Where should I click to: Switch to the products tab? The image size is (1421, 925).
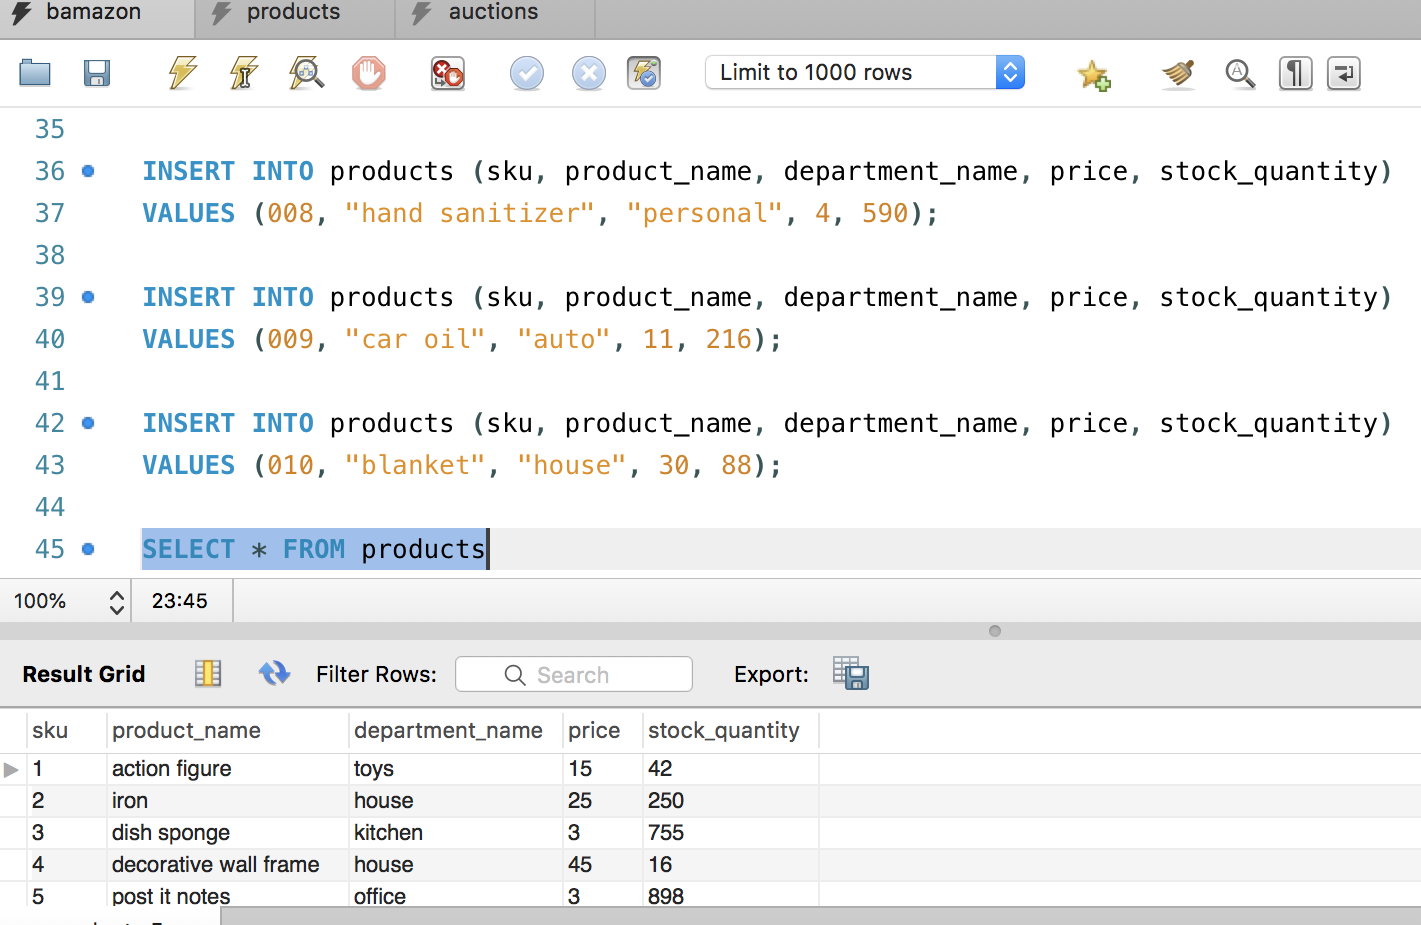(x=293, y=13)
